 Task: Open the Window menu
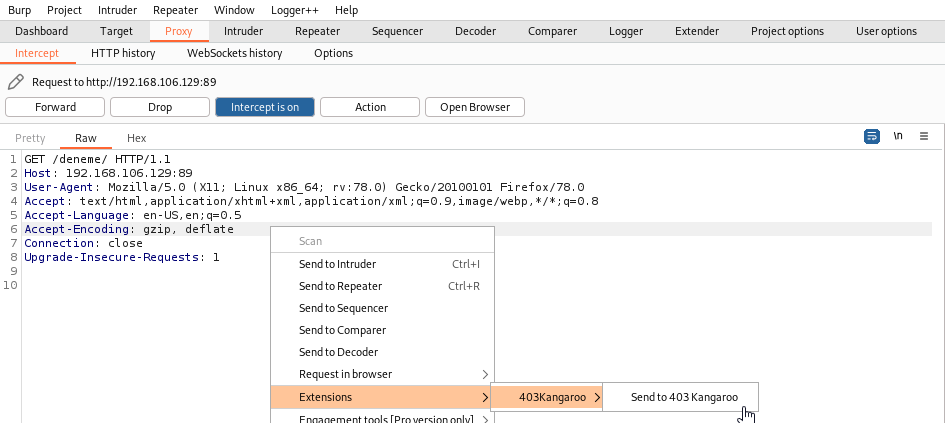(234, 10)
